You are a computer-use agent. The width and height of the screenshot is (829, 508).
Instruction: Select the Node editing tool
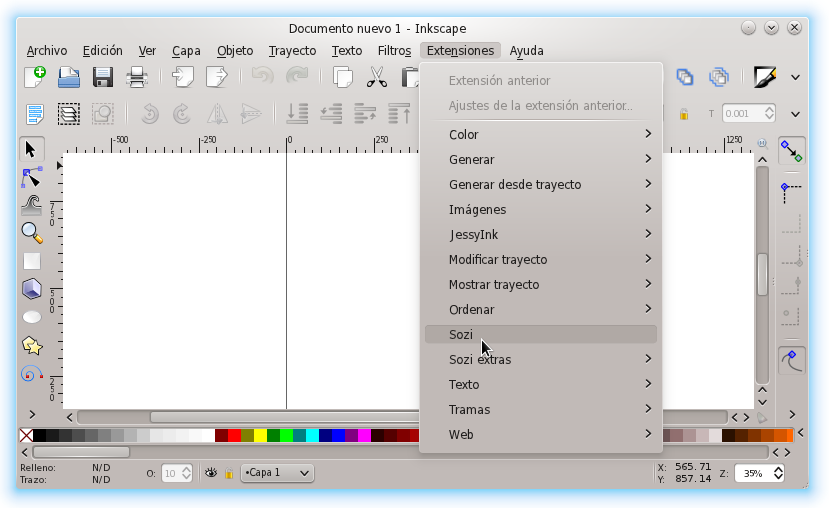point(32,177)
